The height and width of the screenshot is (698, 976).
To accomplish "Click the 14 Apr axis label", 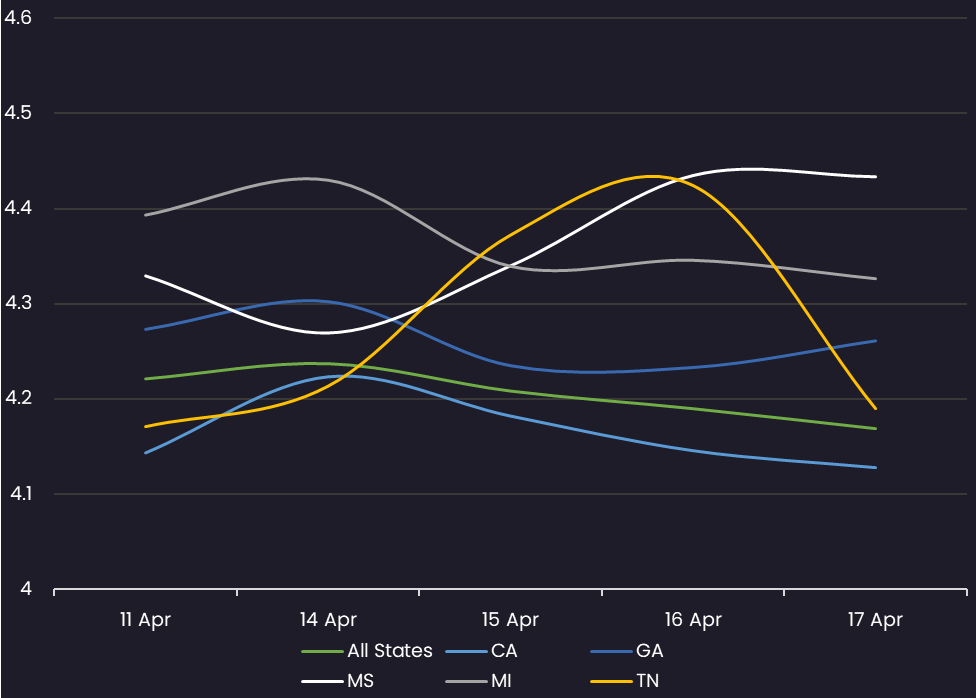I will (x=328, y=620).
